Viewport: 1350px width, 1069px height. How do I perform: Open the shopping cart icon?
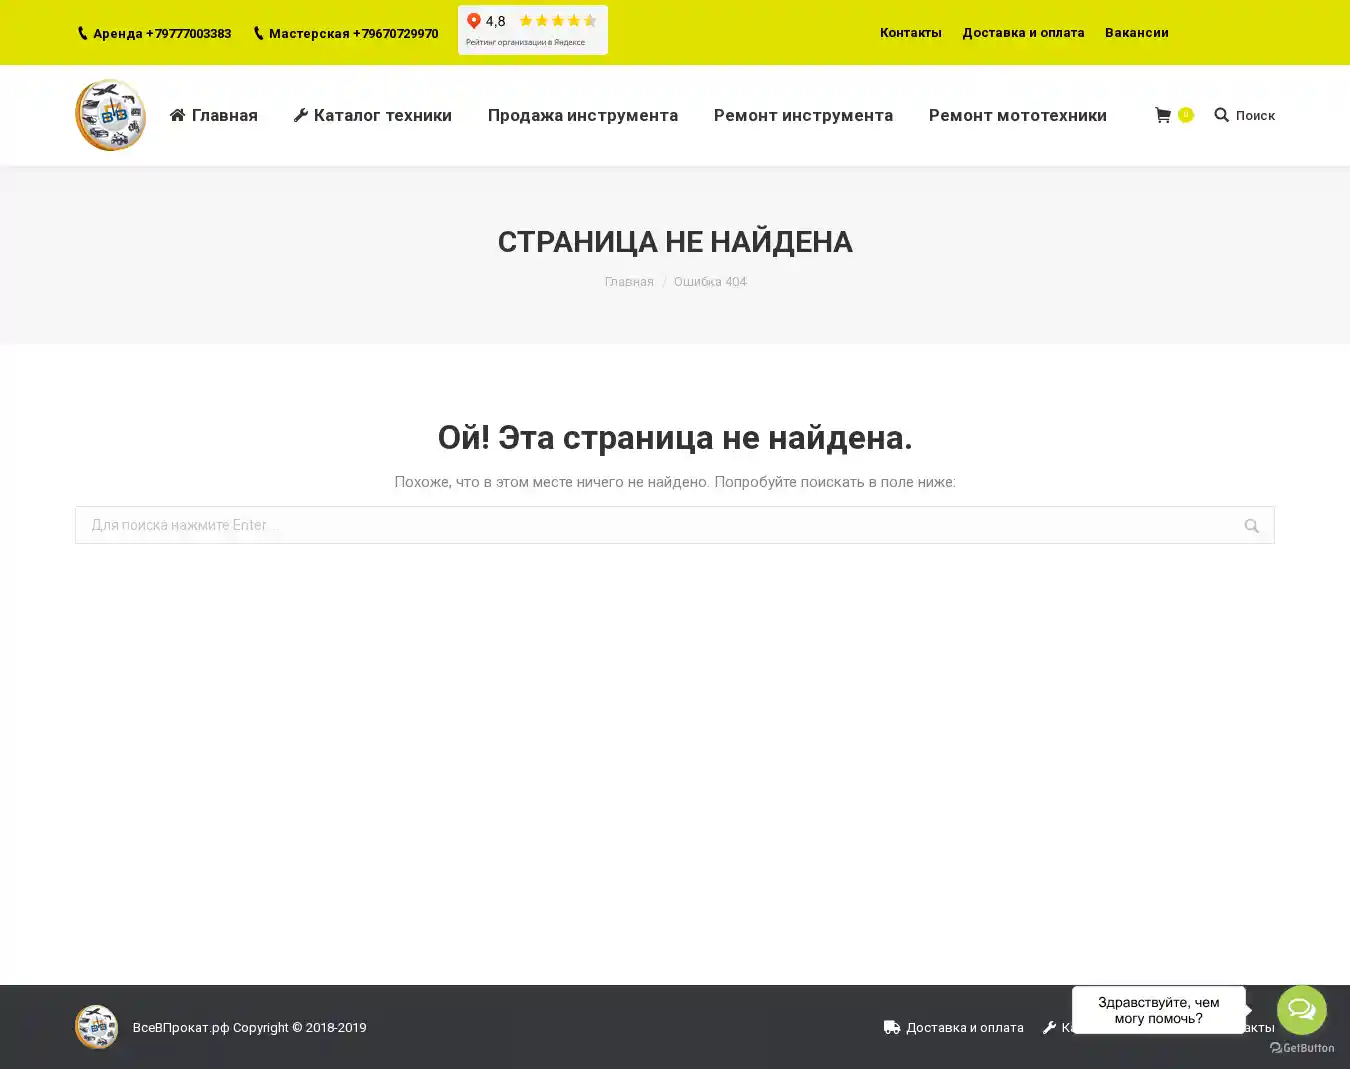point(1163,115)
